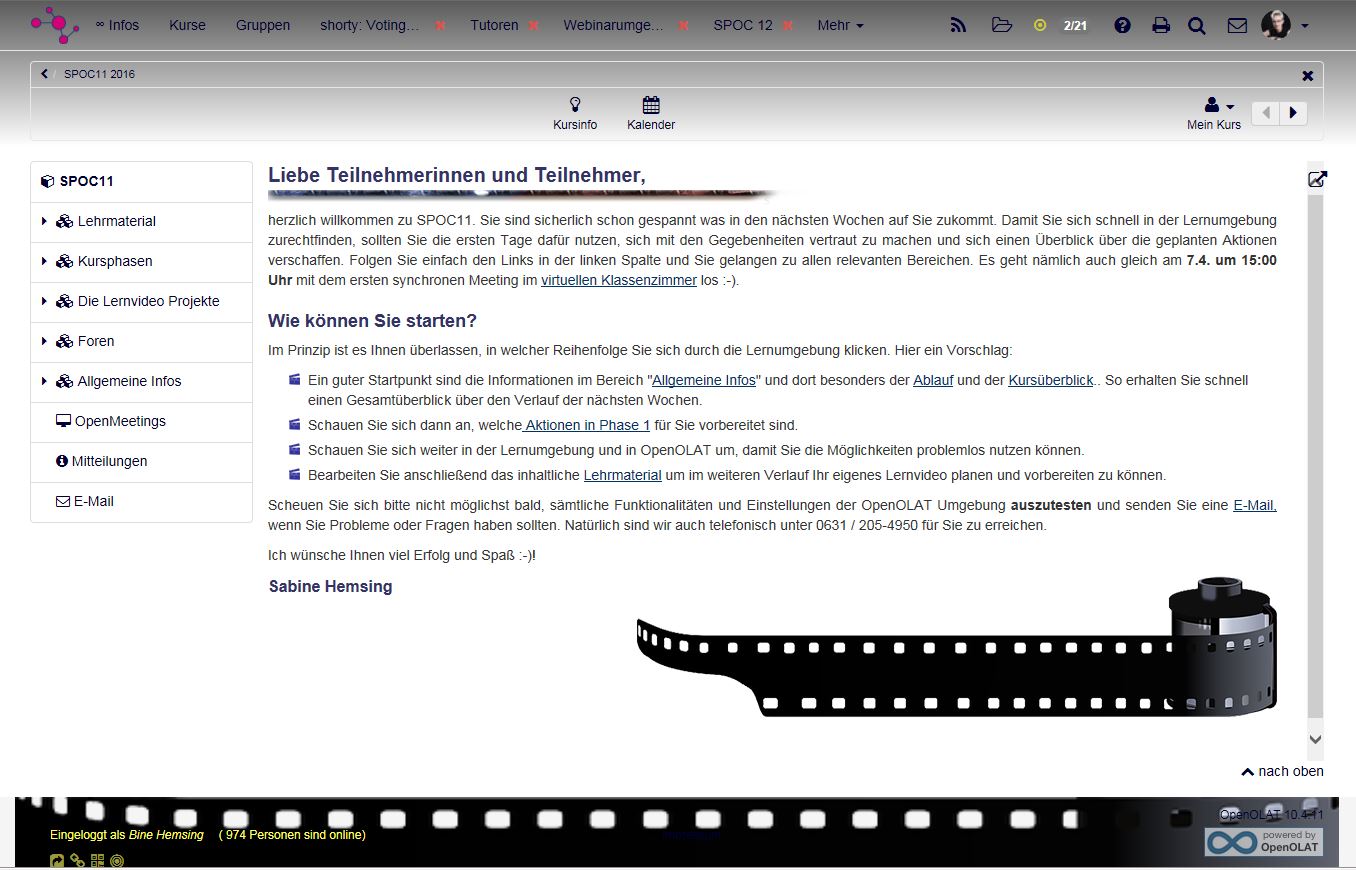This screenshot has height=870, width=1356.
Task: Open search with magnifier icon
Action: click(x=1196, y=25)
